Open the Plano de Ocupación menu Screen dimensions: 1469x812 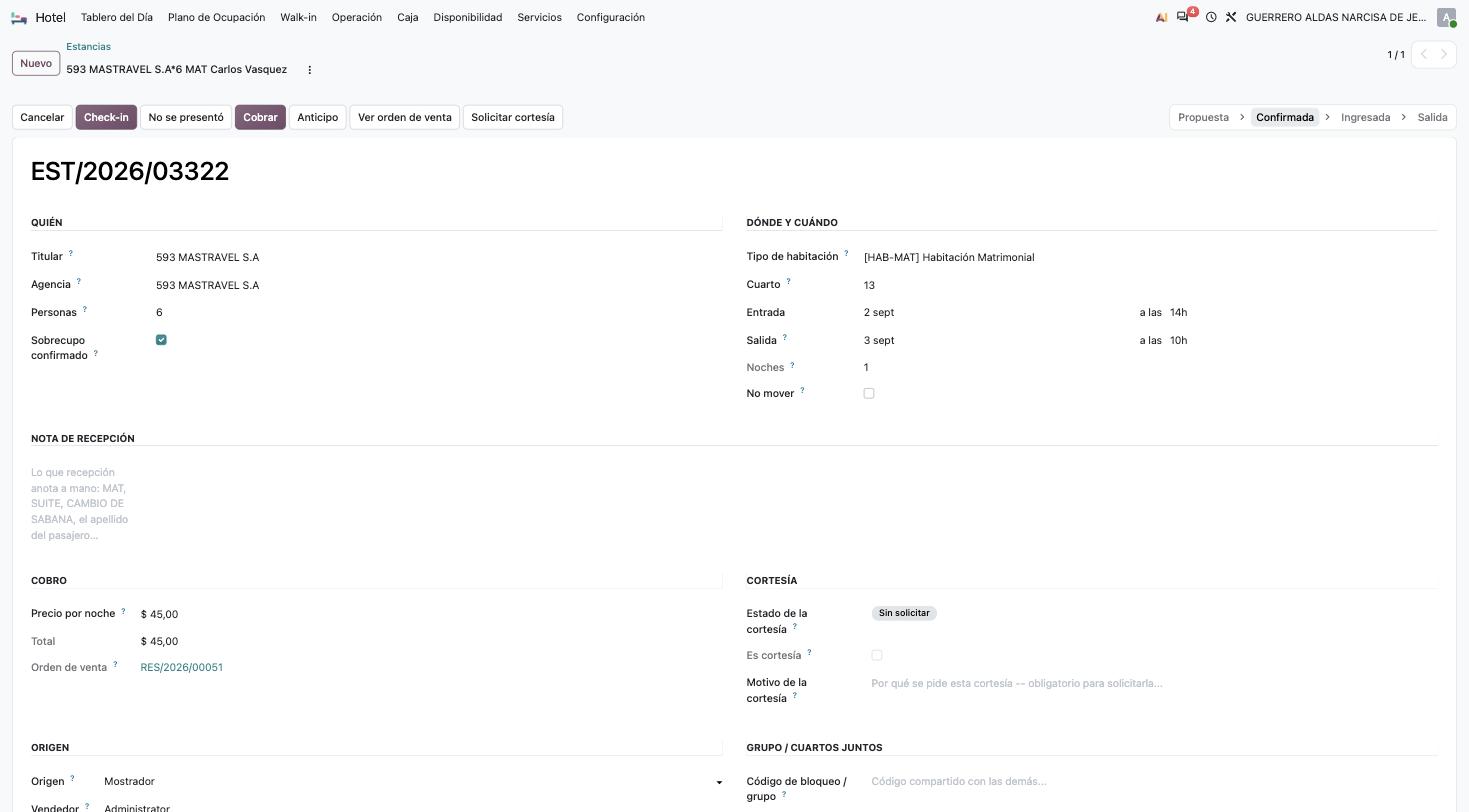click(217, 17)
